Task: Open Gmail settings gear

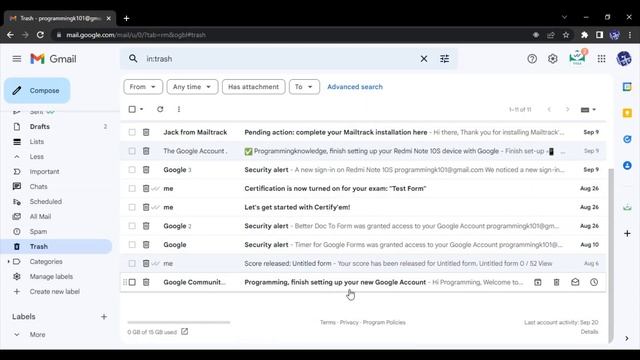Action: [553, 59]
